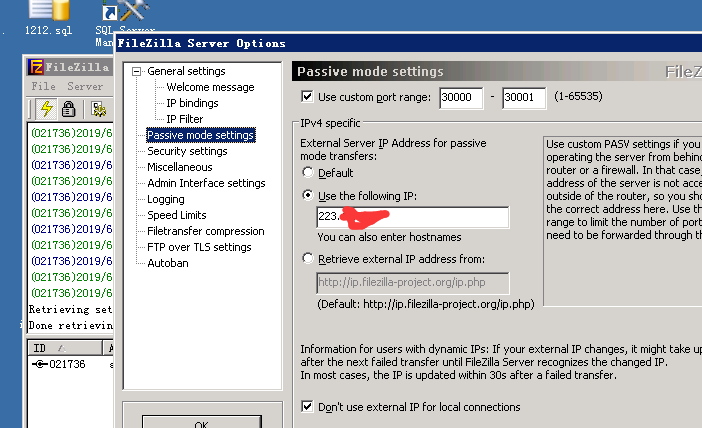This screenshot has height=428, width=702.
Task: Click the lightning bolt connect icon in FileZilla toolbar
Action: pos(47,109)
